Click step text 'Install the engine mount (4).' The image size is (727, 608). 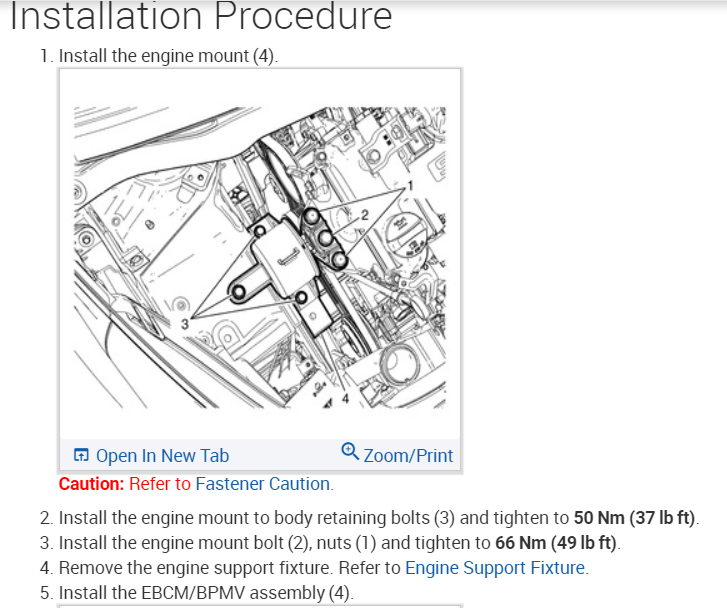pyautogui.click(x=168, y=56)
